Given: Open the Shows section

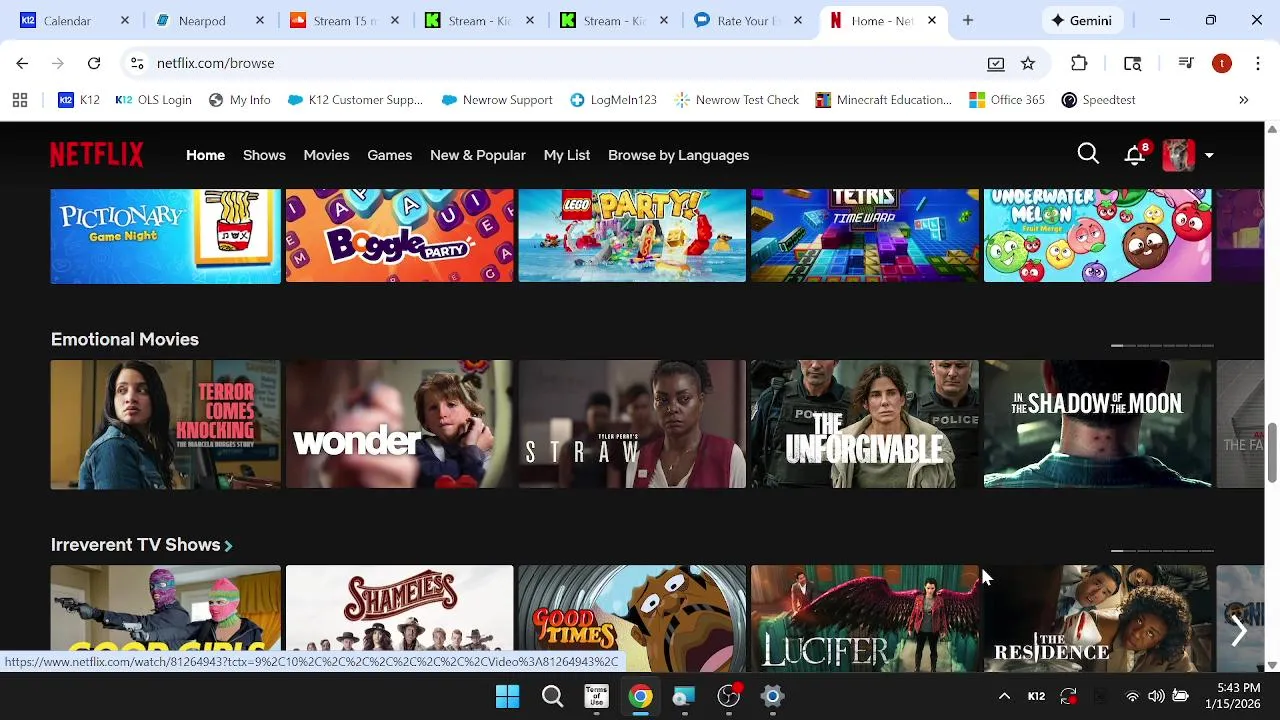Looking at the screenshot, I should 264,155.
